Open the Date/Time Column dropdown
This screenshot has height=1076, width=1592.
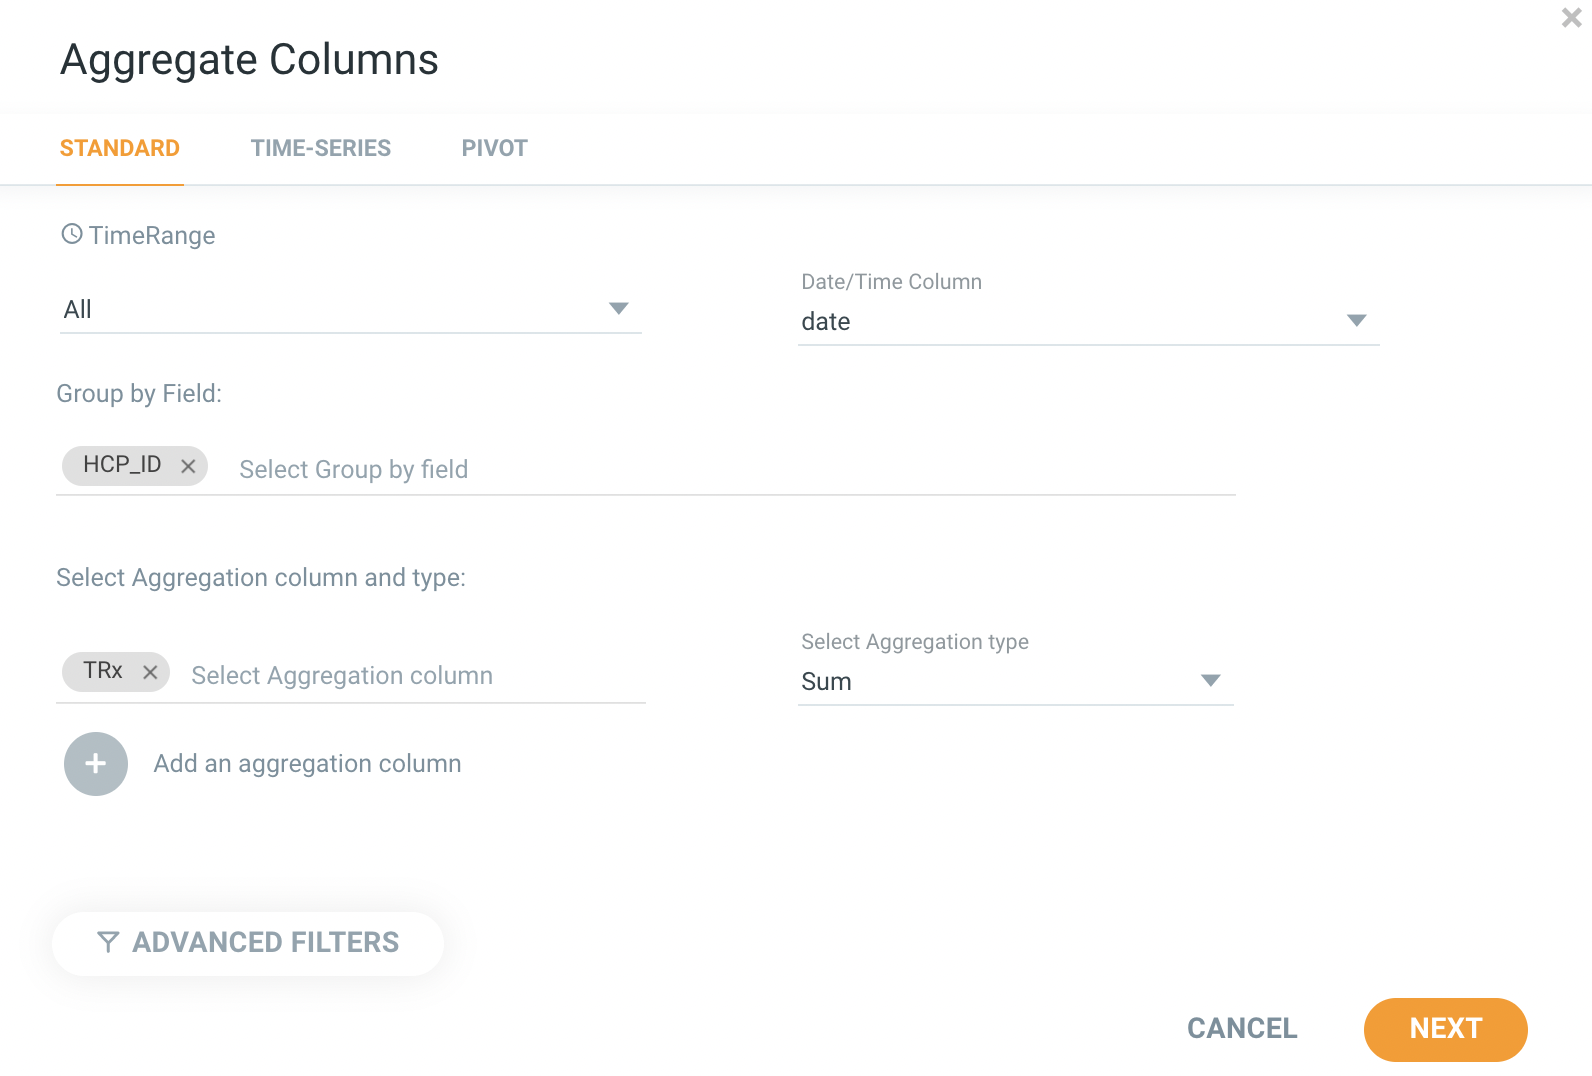[x=1356, y=320]
